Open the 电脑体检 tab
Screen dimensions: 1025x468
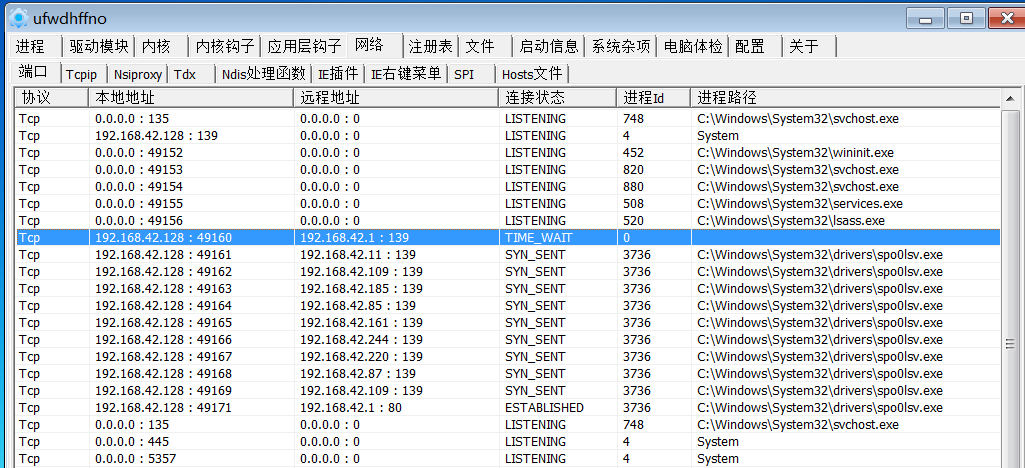(692, 46)
